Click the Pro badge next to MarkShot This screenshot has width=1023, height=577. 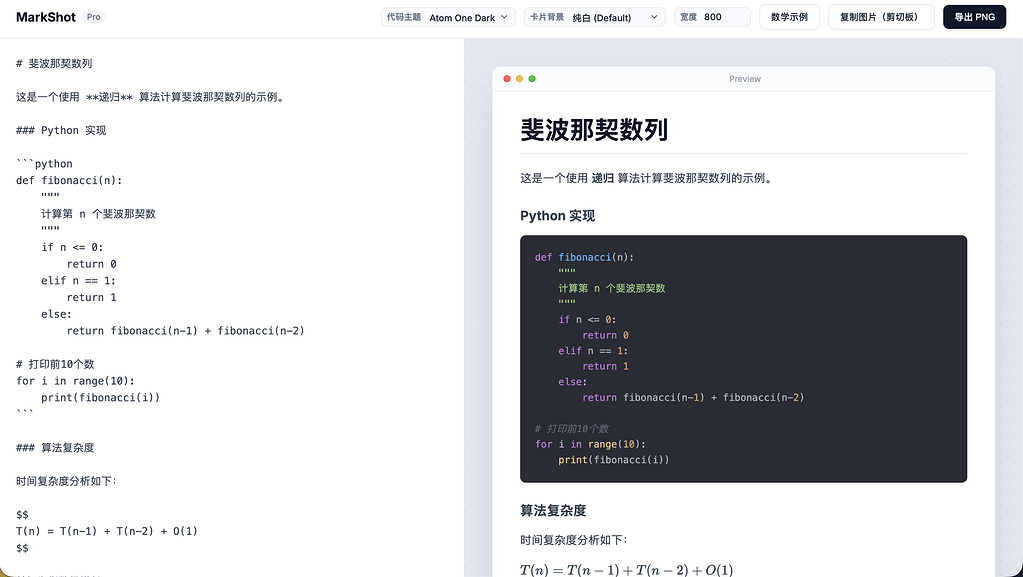(93, 17)
